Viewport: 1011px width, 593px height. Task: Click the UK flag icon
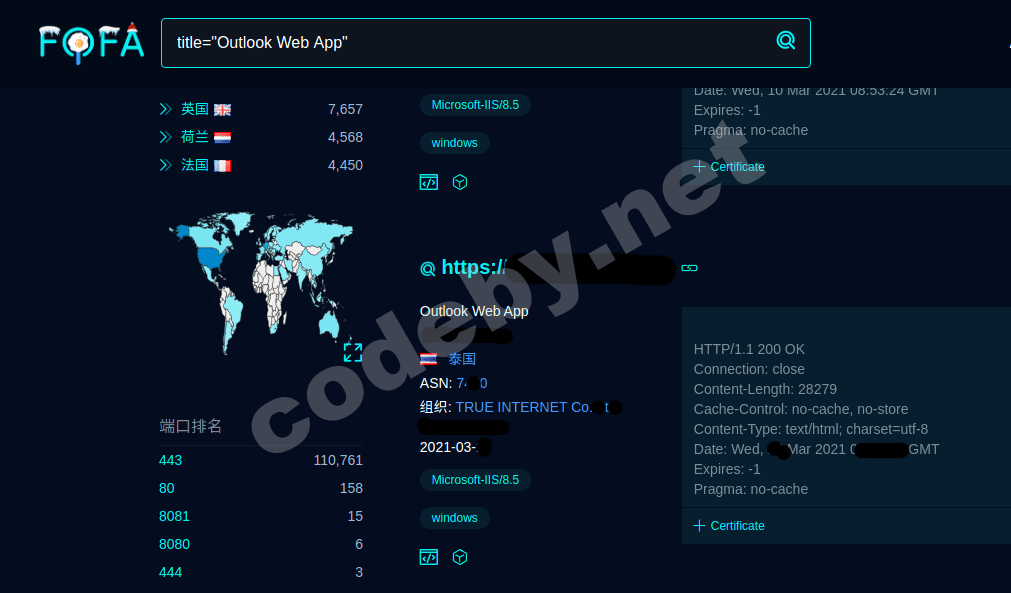[222, 110]
